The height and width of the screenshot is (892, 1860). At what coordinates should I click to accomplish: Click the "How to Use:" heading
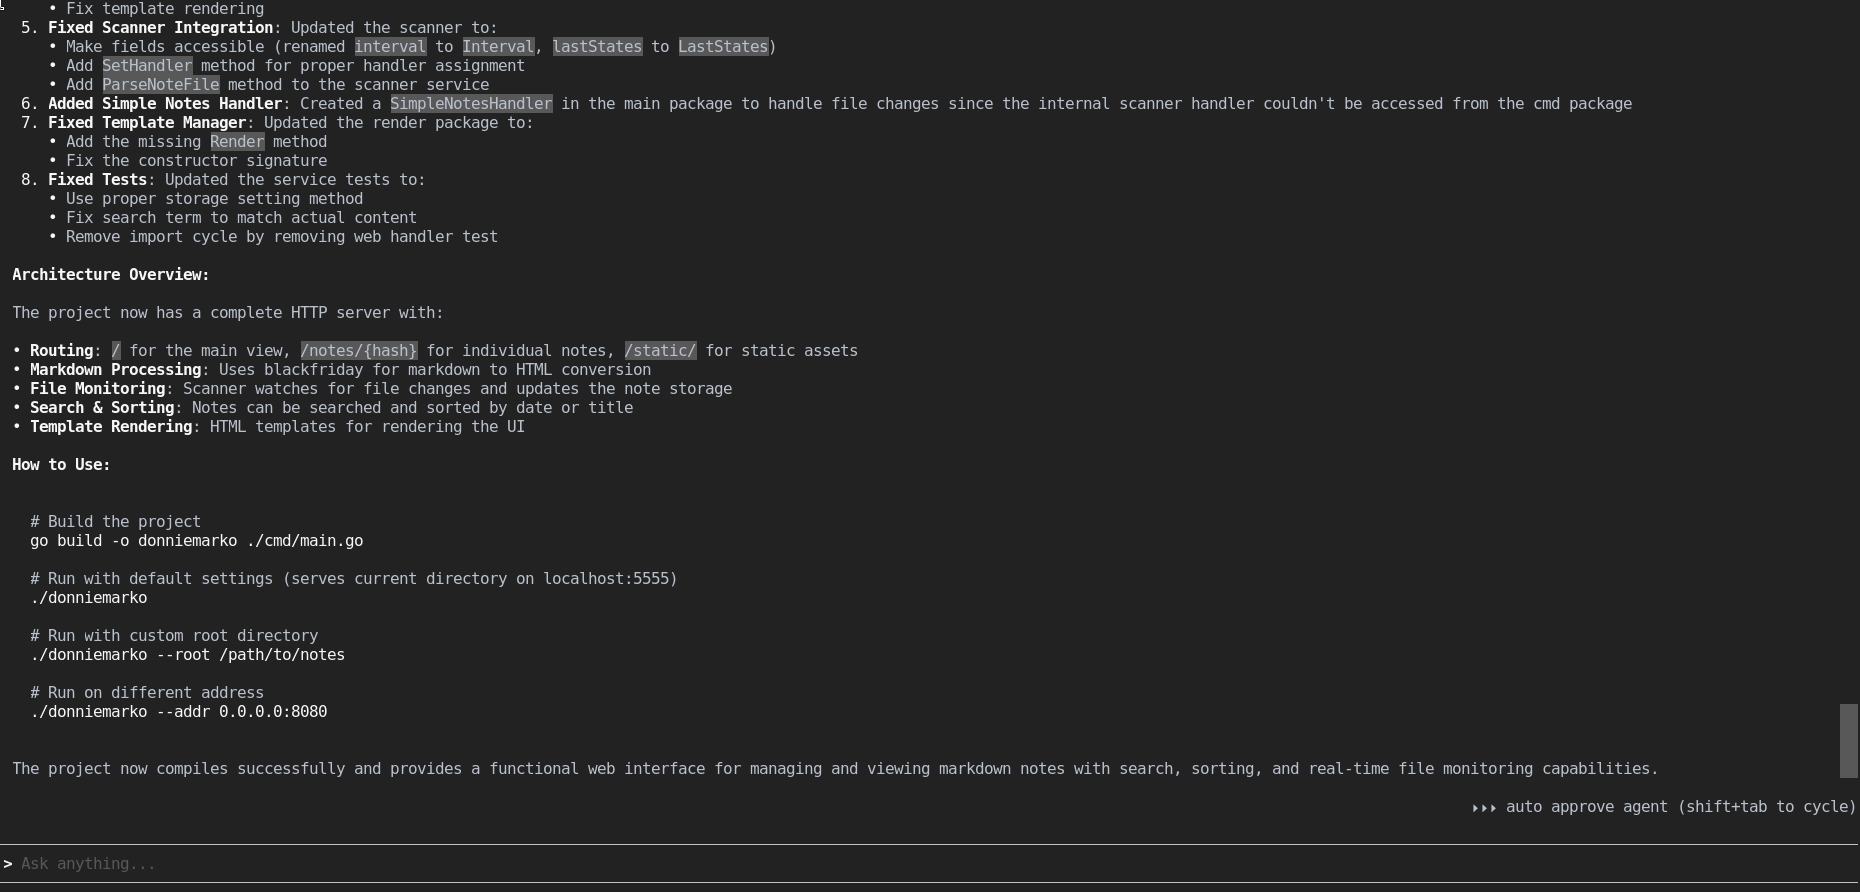point(61,465)
